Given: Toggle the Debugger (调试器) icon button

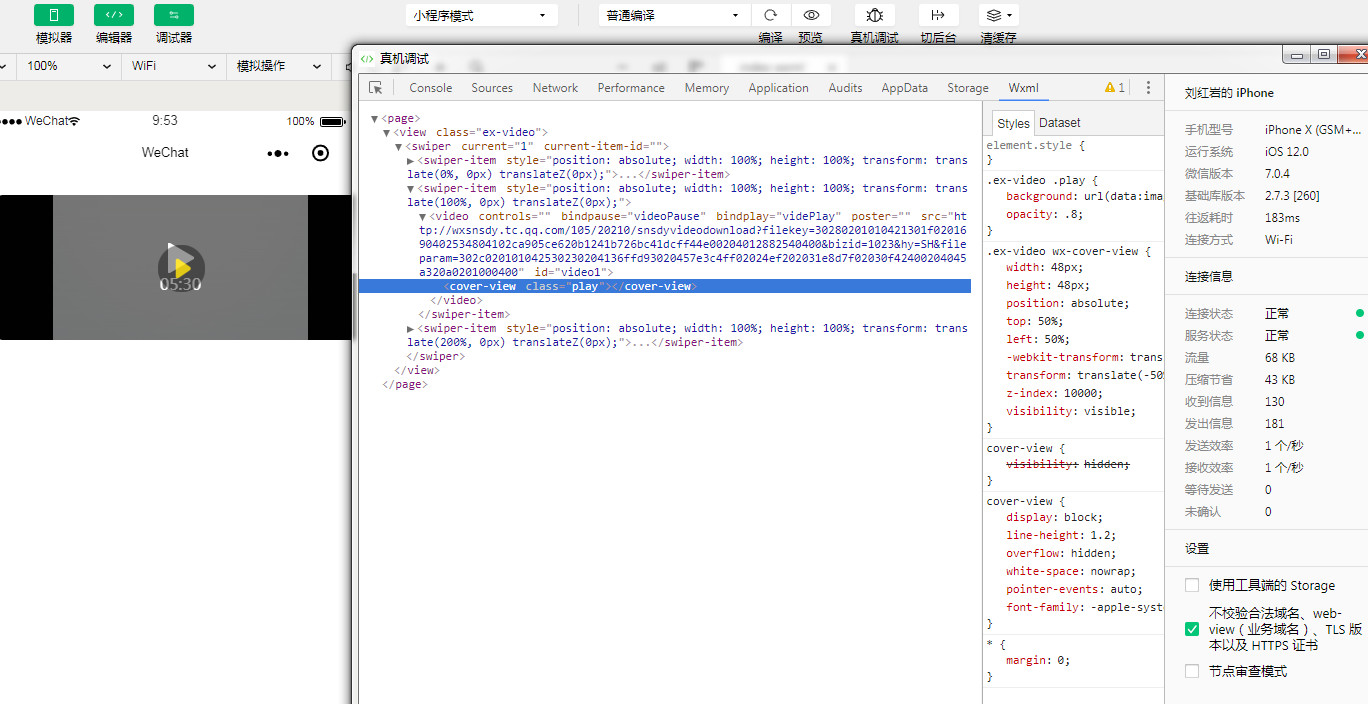Looking at the screenshot, I should 174,15.
